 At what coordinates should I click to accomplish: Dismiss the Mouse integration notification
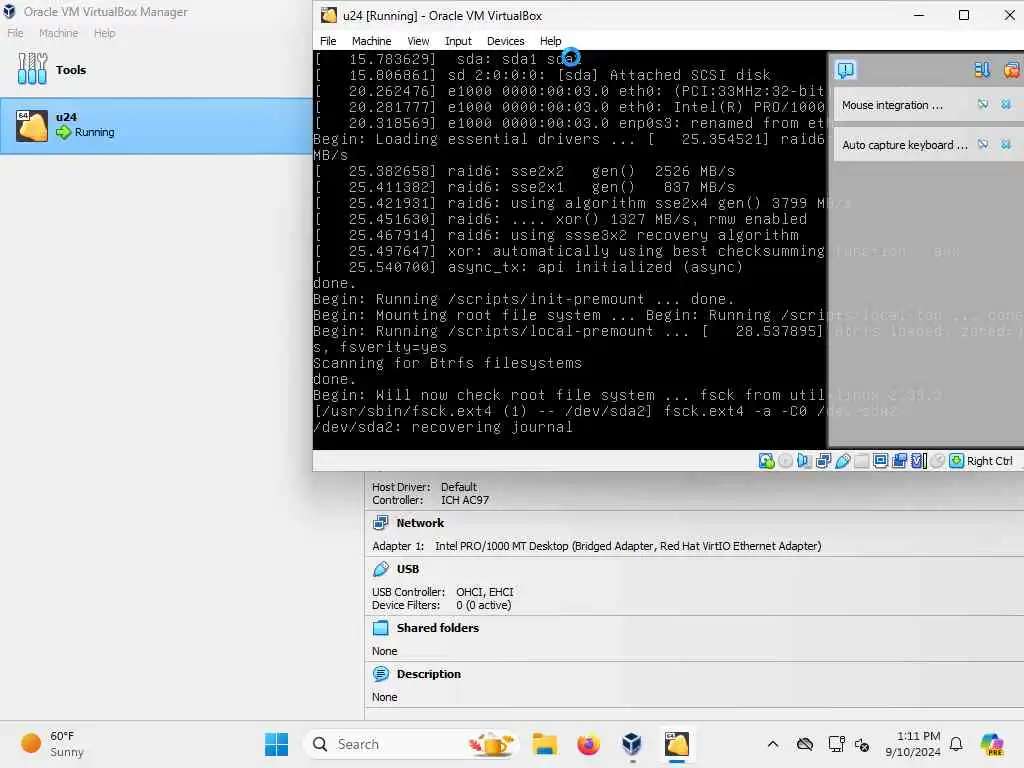click(x=1006, y=104)
